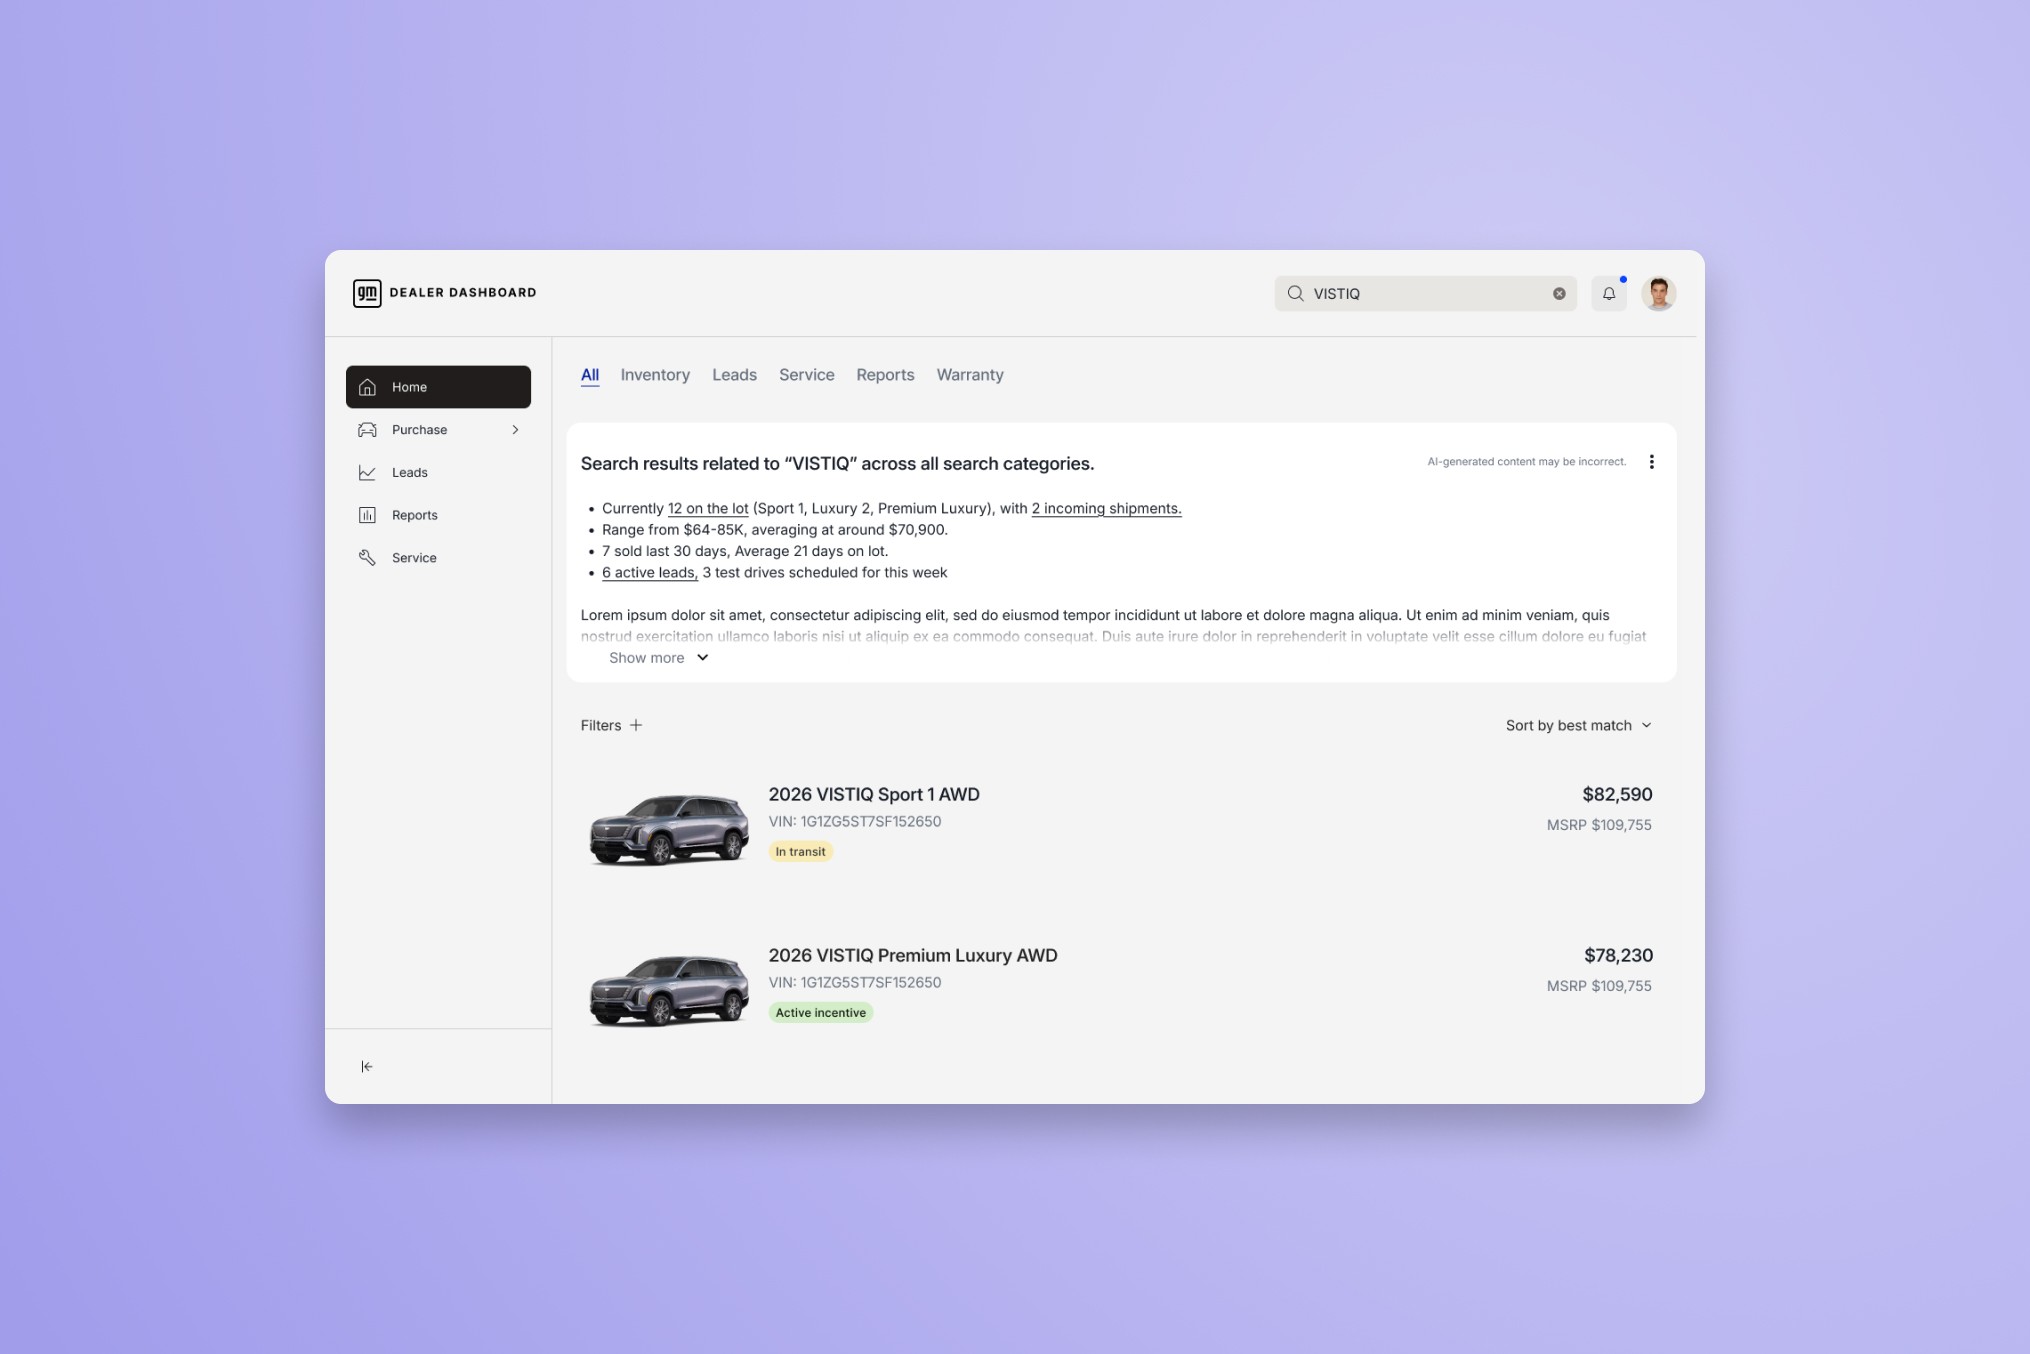Click the 6 active leads link
The width and height of the screenshot is (2030, 1354).
648,572
